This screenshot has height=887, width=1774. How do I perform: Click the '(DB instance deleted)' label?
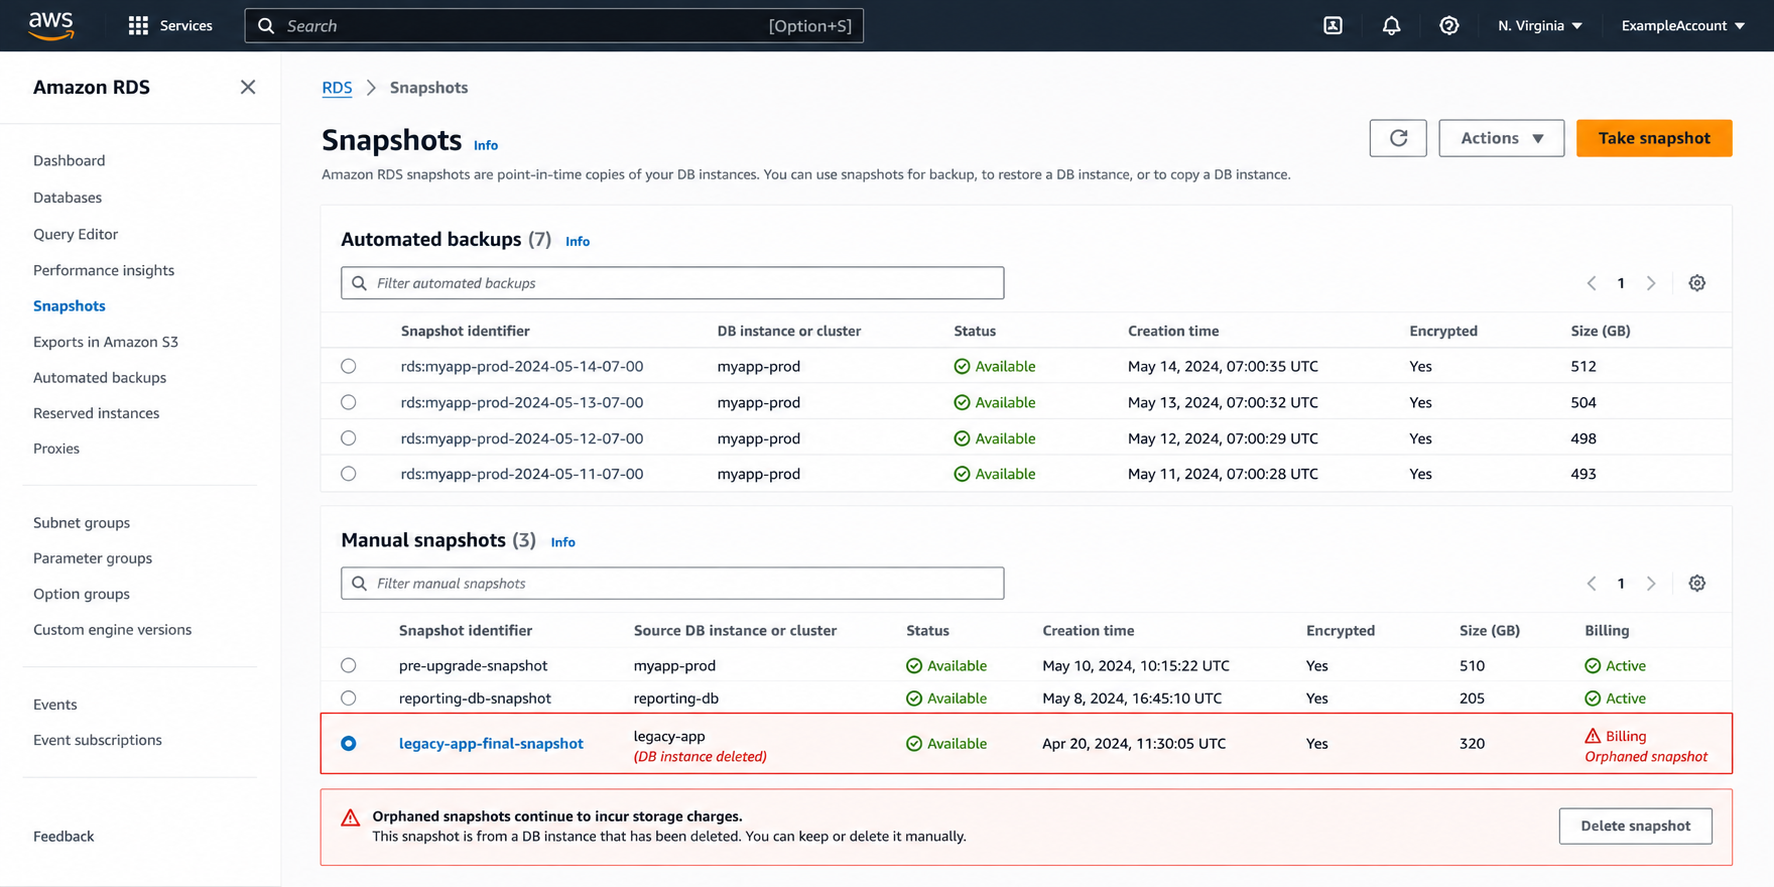(700, 757)
